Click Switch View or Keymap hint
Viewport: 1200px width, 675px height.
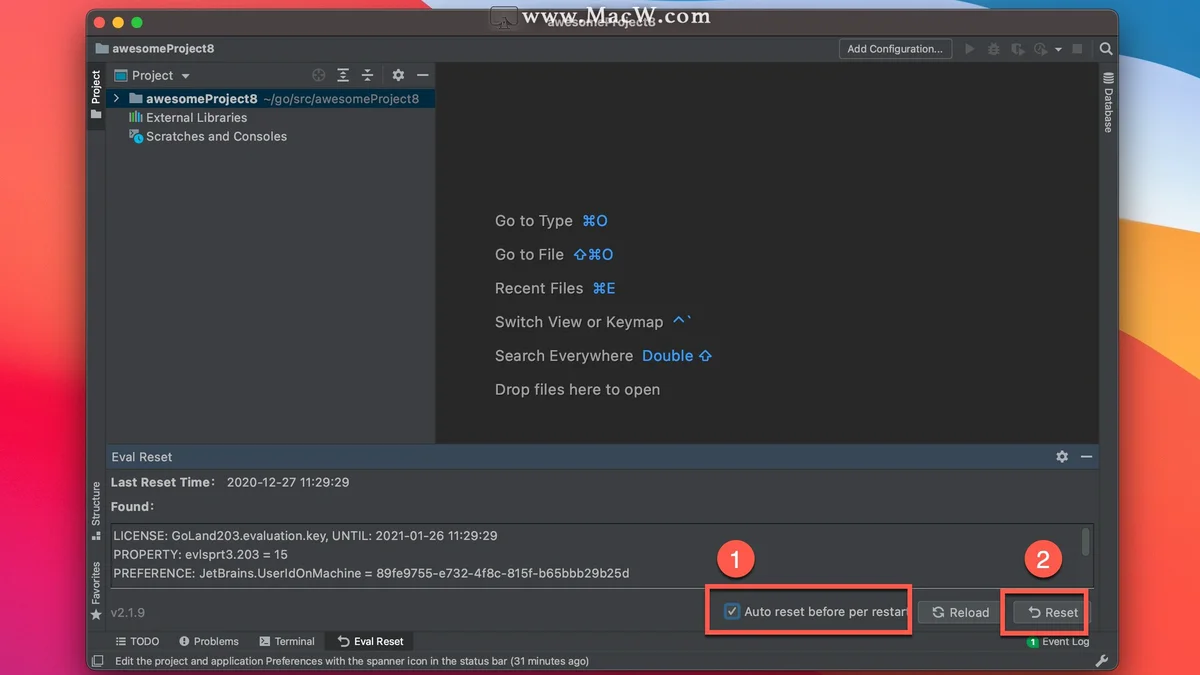579,322
